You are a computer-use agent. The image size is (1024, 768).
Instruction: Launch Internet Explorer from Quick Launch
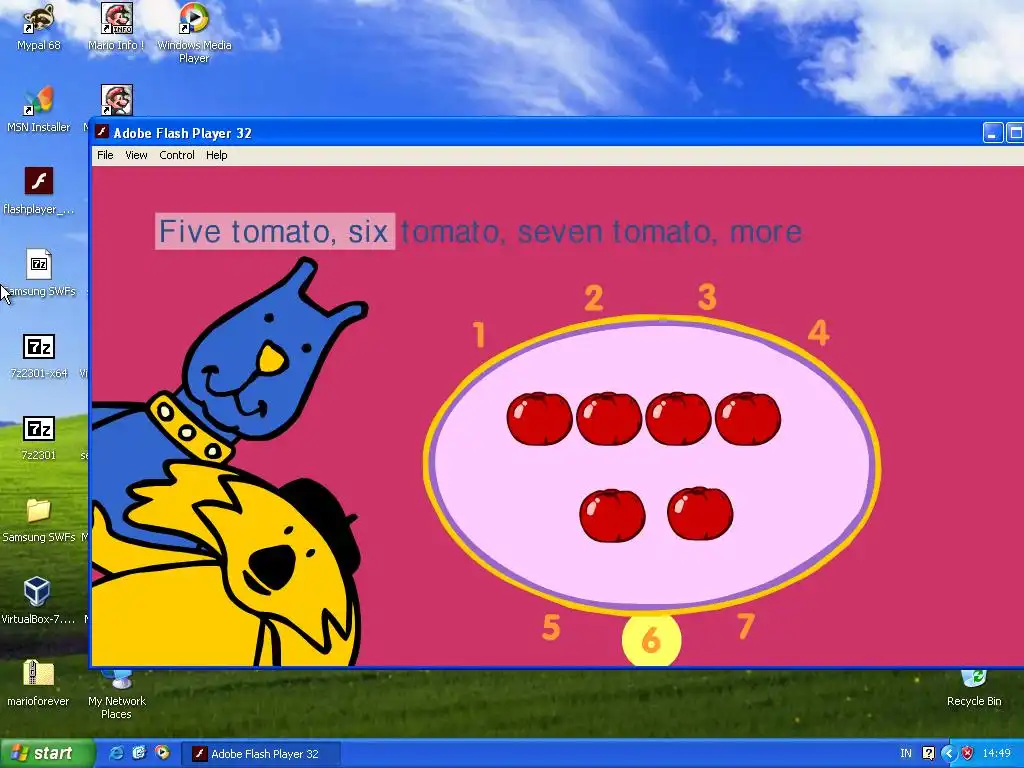point(116,753)
